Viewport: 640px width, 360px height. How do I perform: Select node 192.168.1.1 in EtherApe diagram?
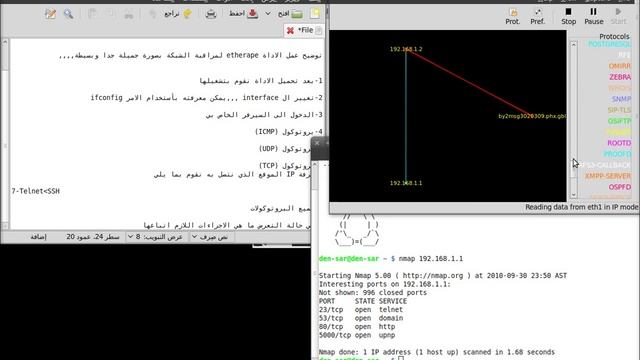406,183
